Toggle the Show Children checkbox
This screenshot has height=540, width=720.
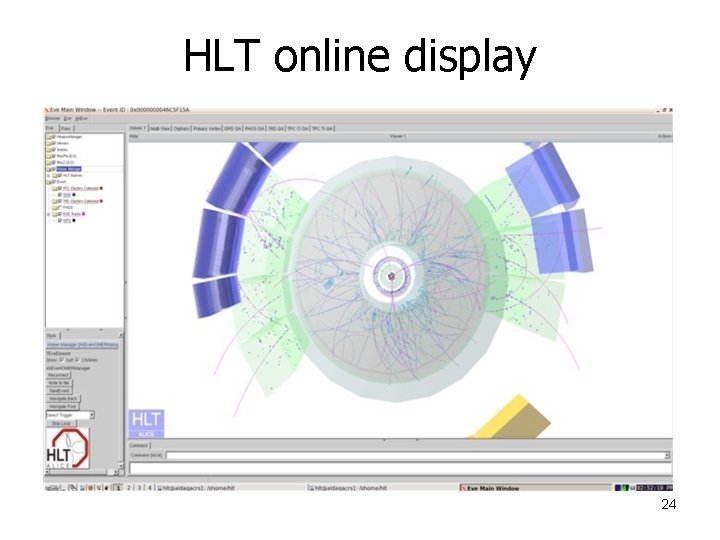[77, 360]
